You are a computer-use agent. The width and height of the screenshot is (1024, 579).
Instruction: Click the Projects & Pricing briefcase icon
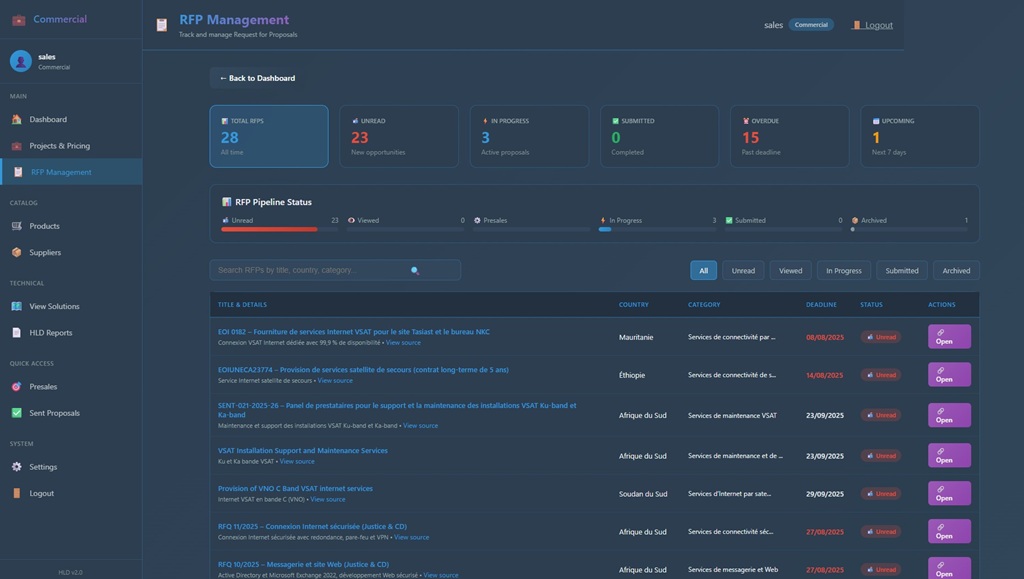click(16, 146)
